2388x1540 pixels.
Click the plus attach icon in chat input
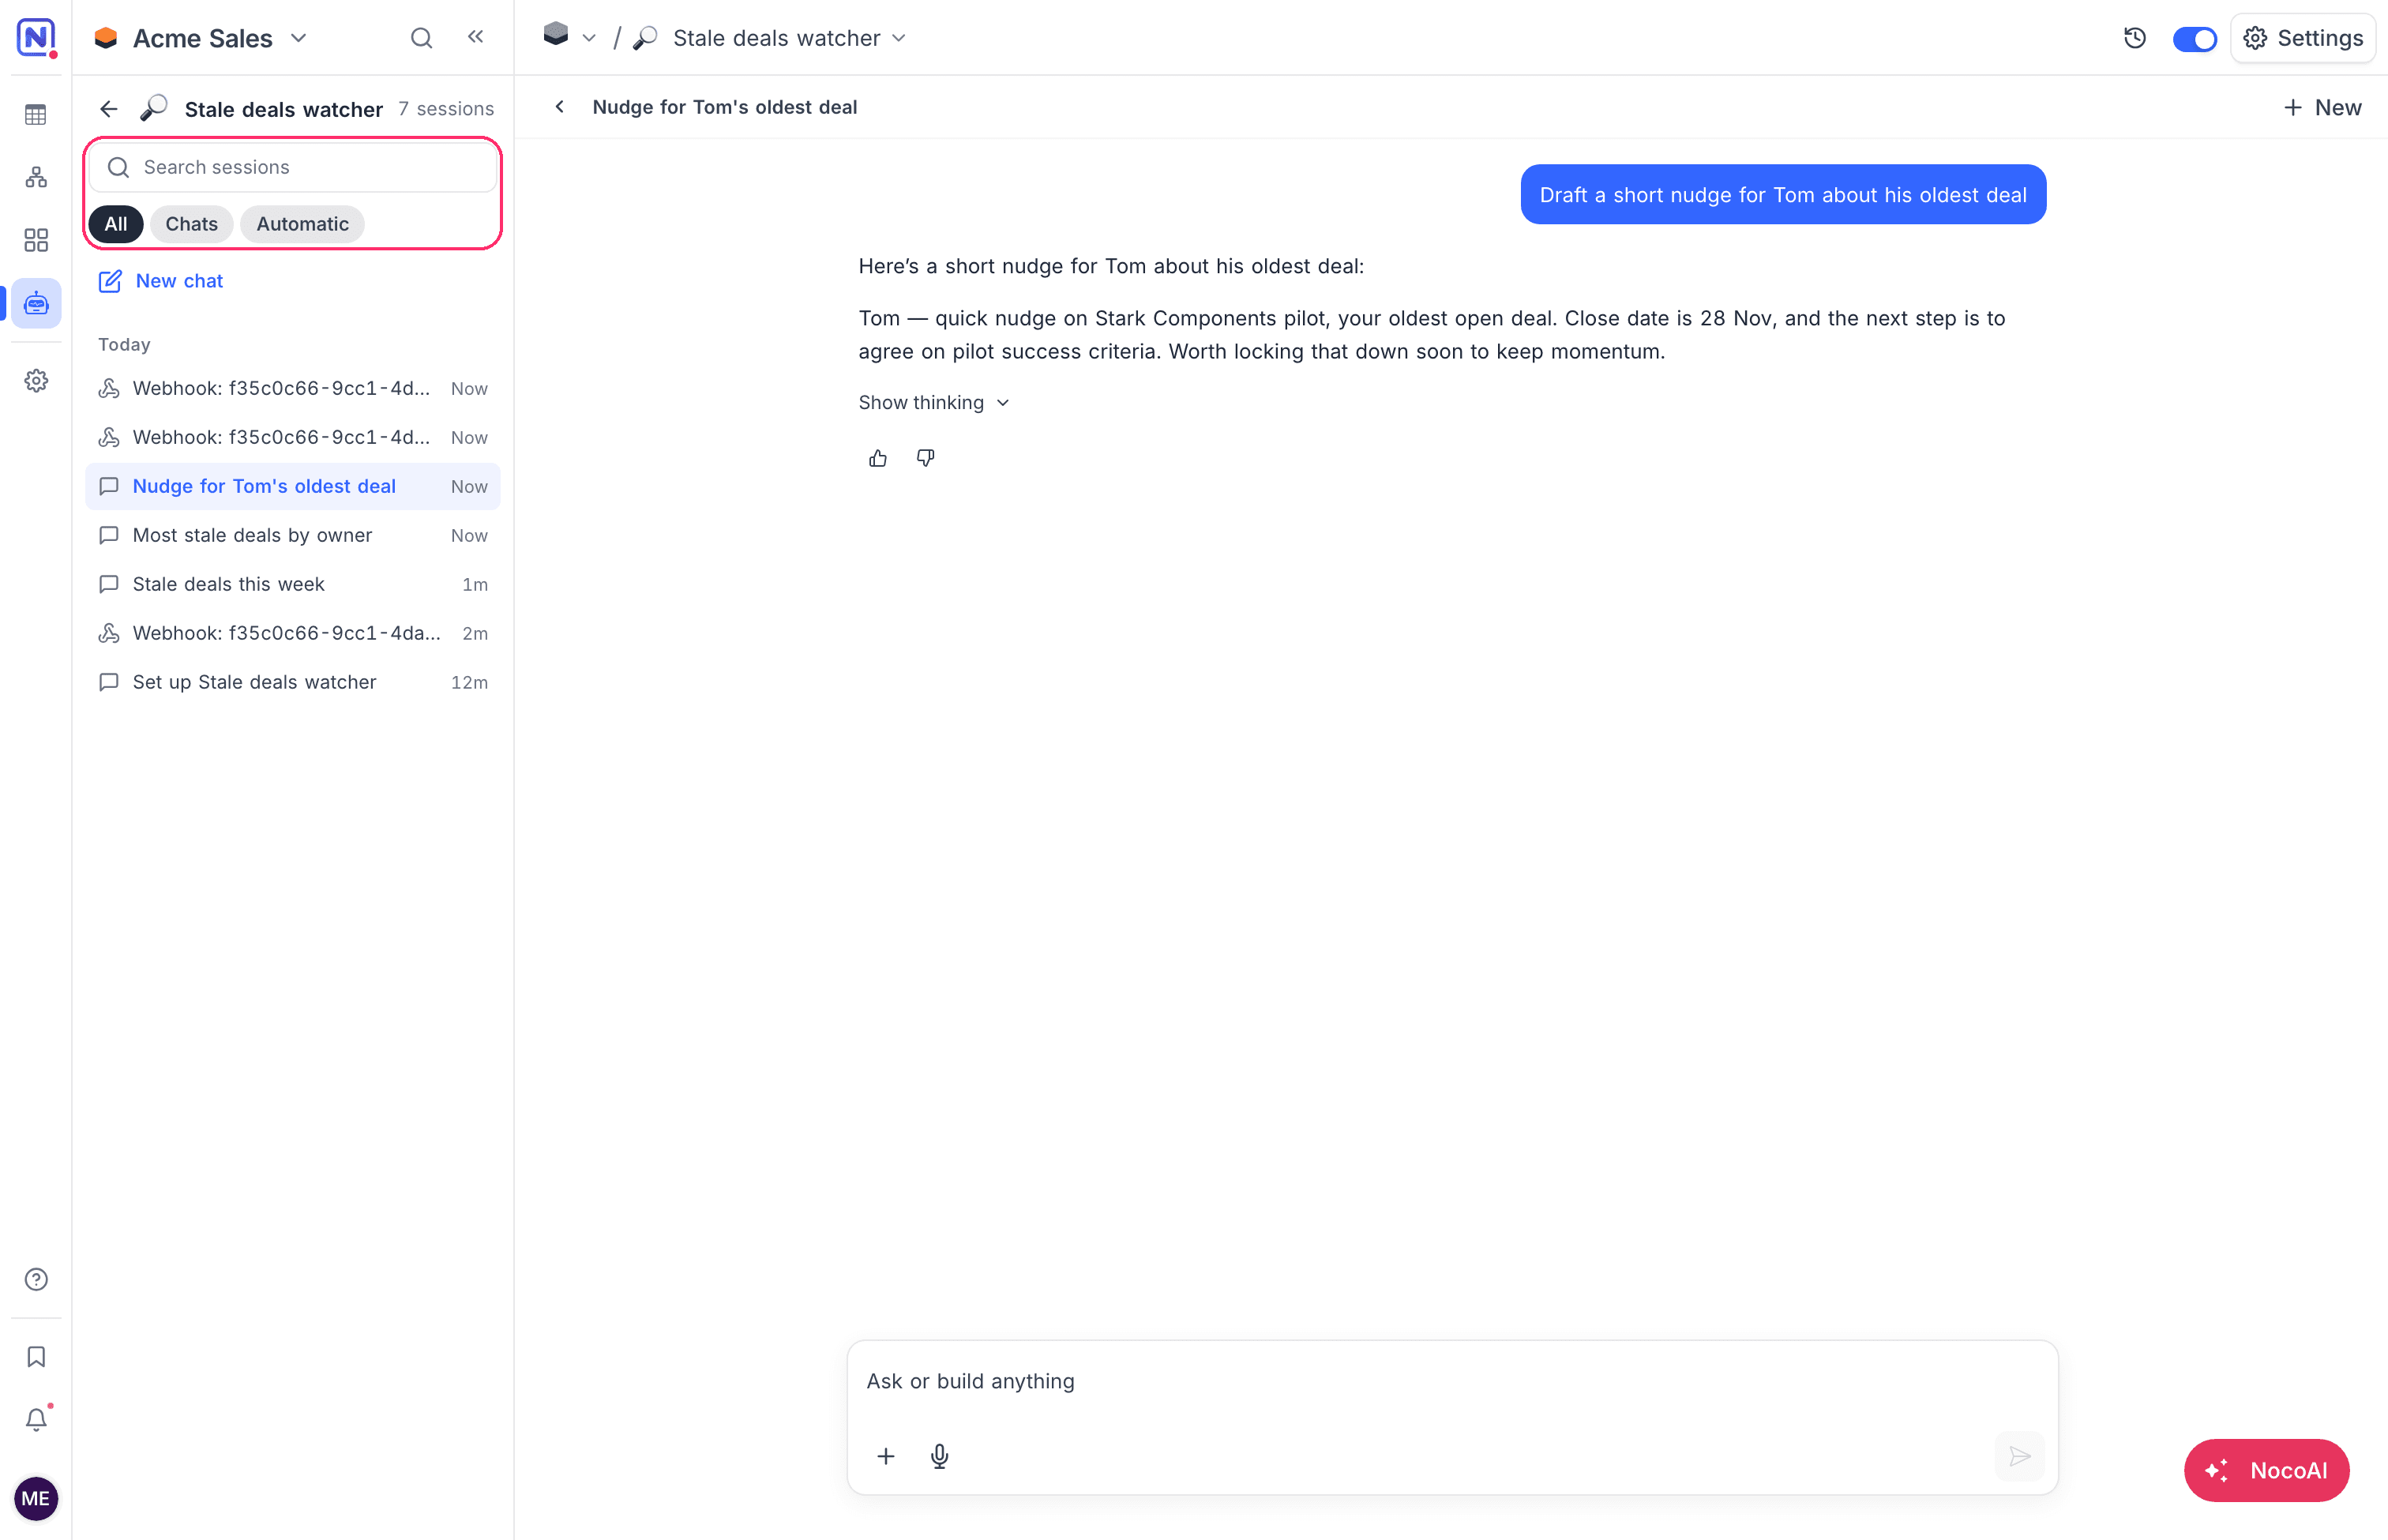tap(886, 1456)
